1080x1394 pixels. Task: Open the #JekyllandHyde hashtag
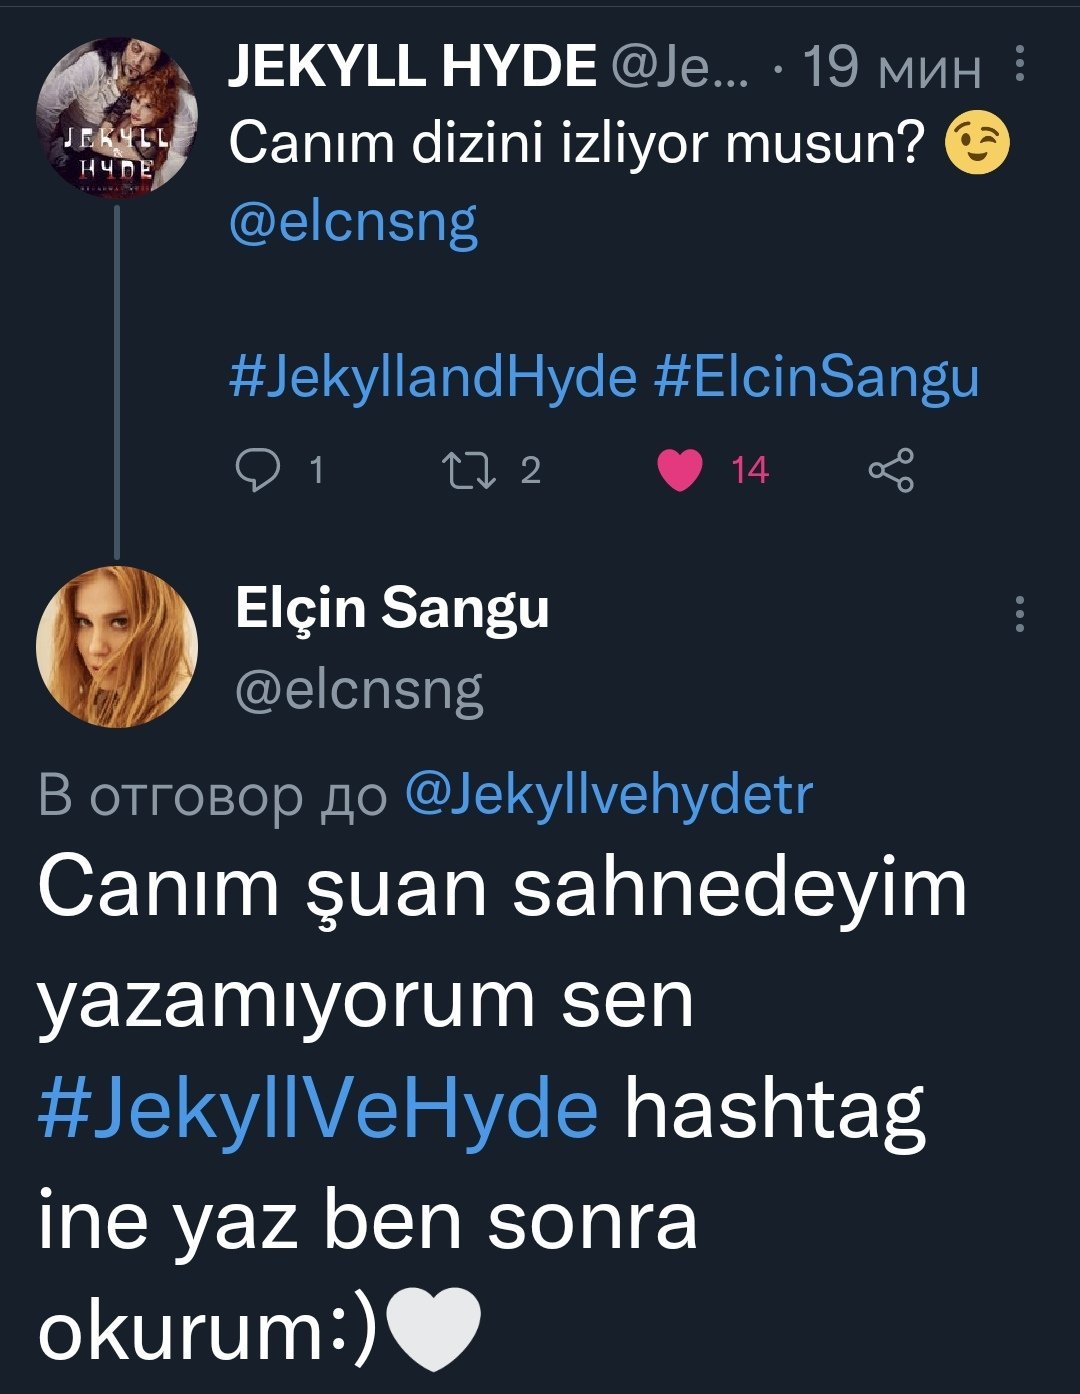(432, 378)
